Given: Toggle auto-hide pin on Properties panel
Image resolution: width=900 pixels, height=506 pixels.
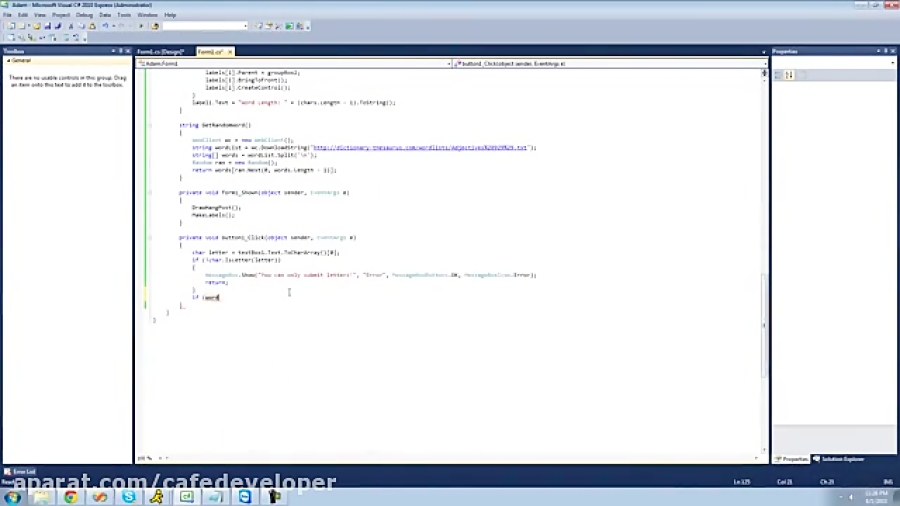Looking at the screenshot, I should (x=886, y=51).
